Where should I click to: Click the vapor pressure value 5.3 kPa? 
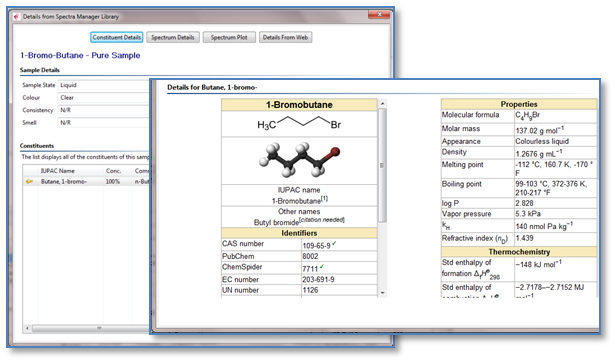(x=528, y=214)
